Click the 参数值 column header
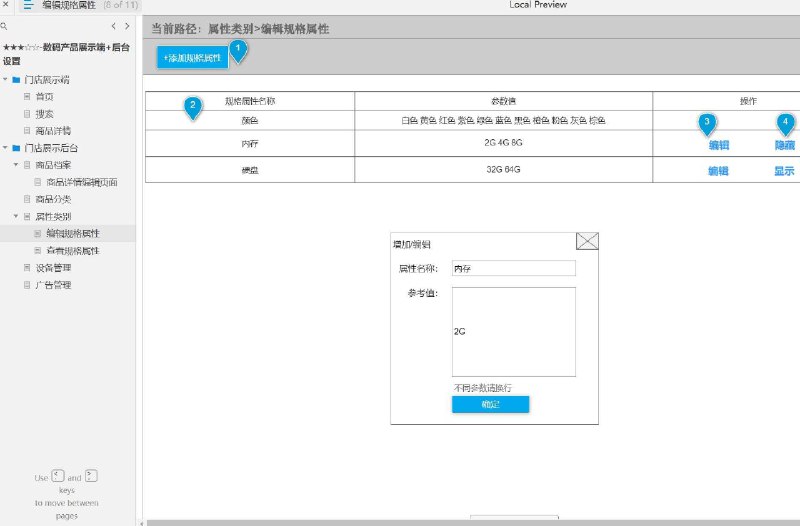Image resolution: width=800 pixels, height=526 pixels. coord(504,101)
